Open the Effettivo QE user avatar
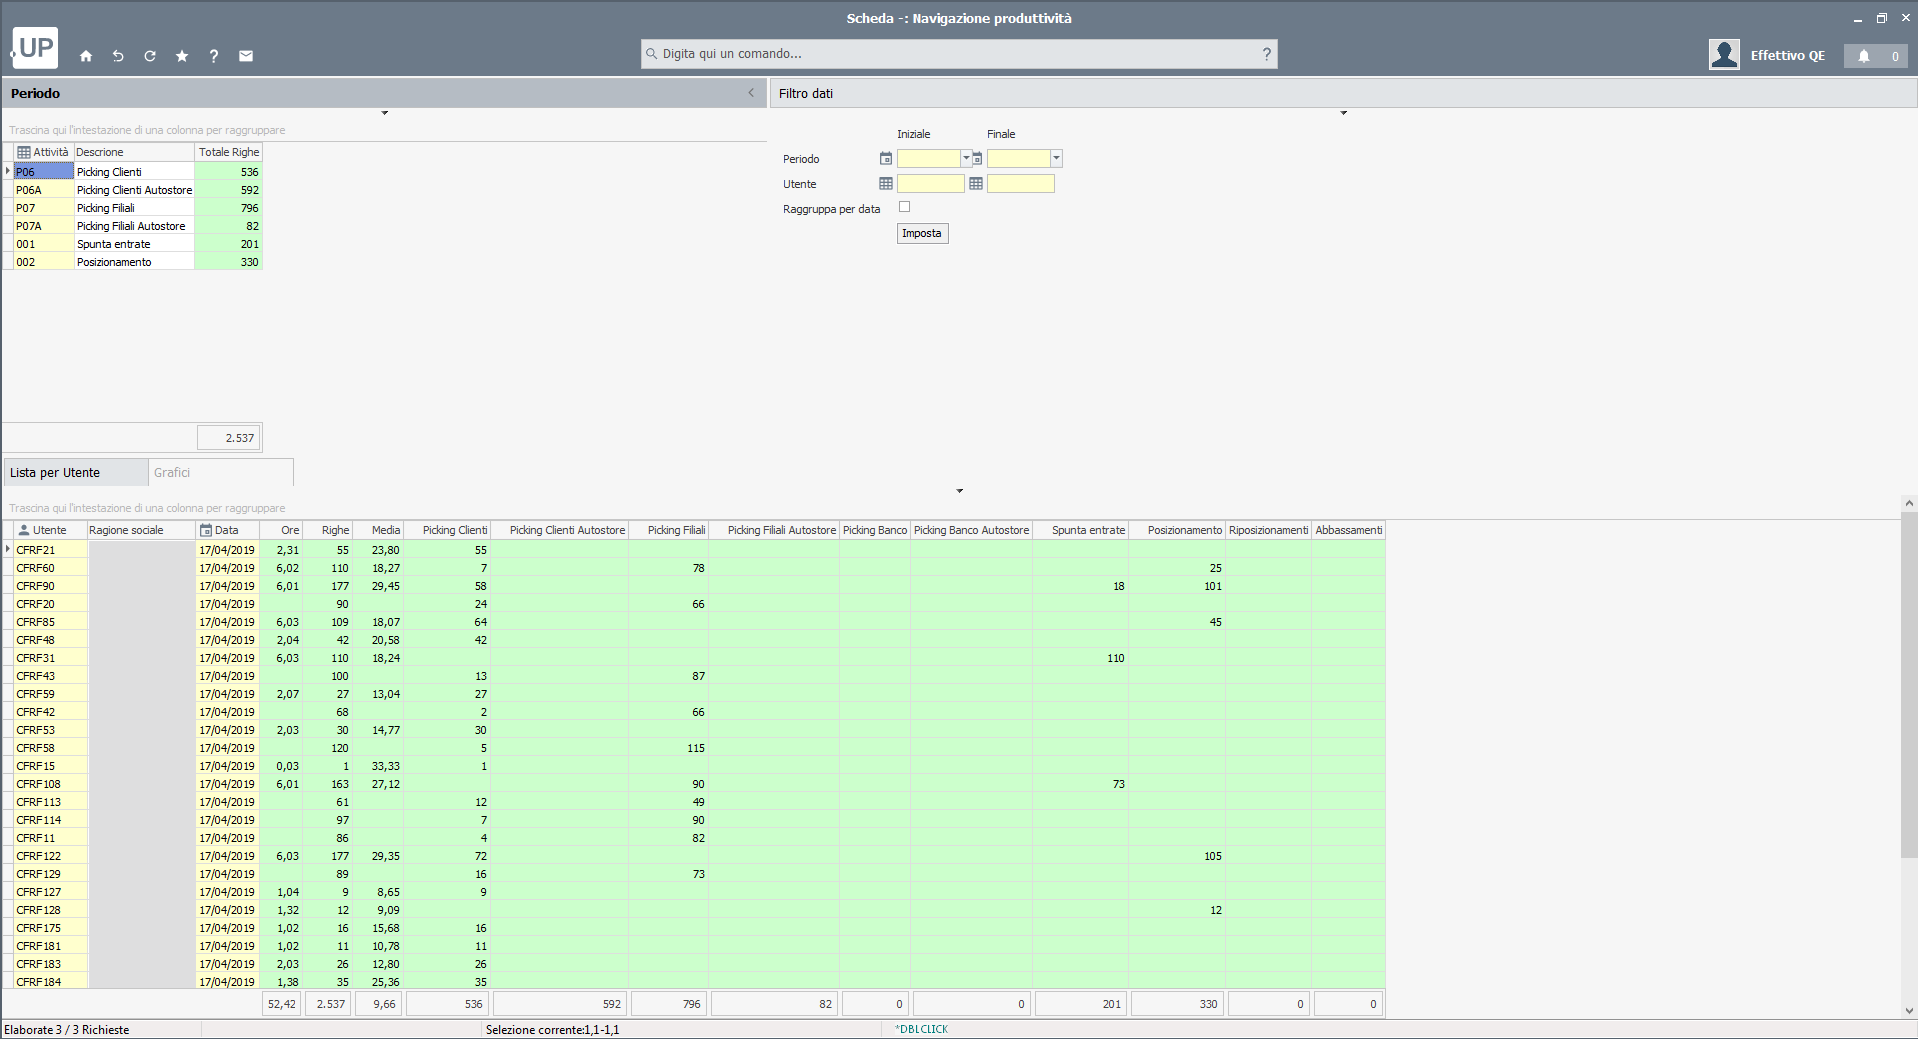The height and width of the screenshot is (1039, 1918). coord(1724,55)
